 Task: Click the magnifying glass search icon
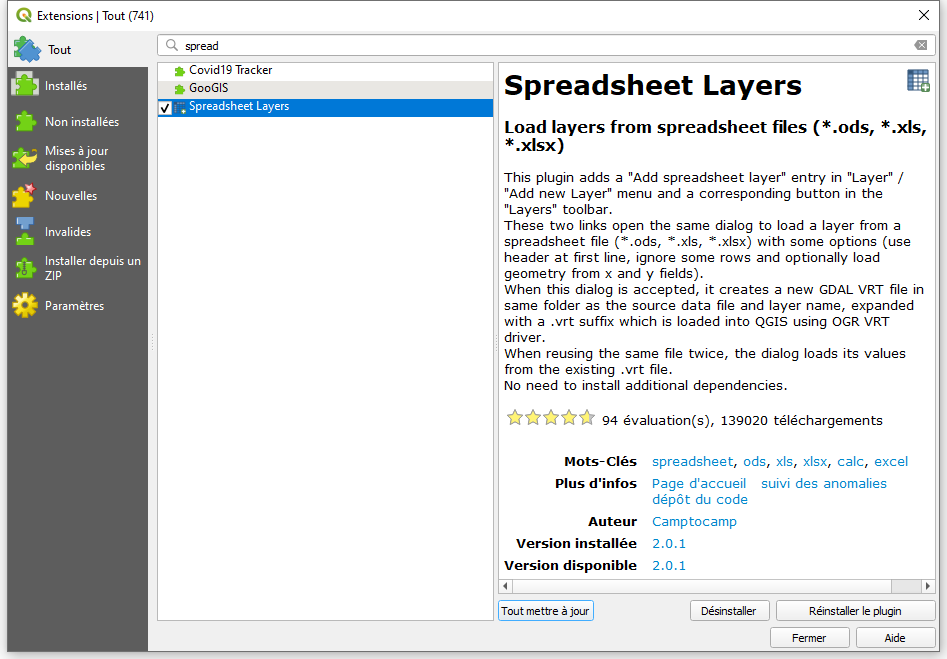pos(172,45)
